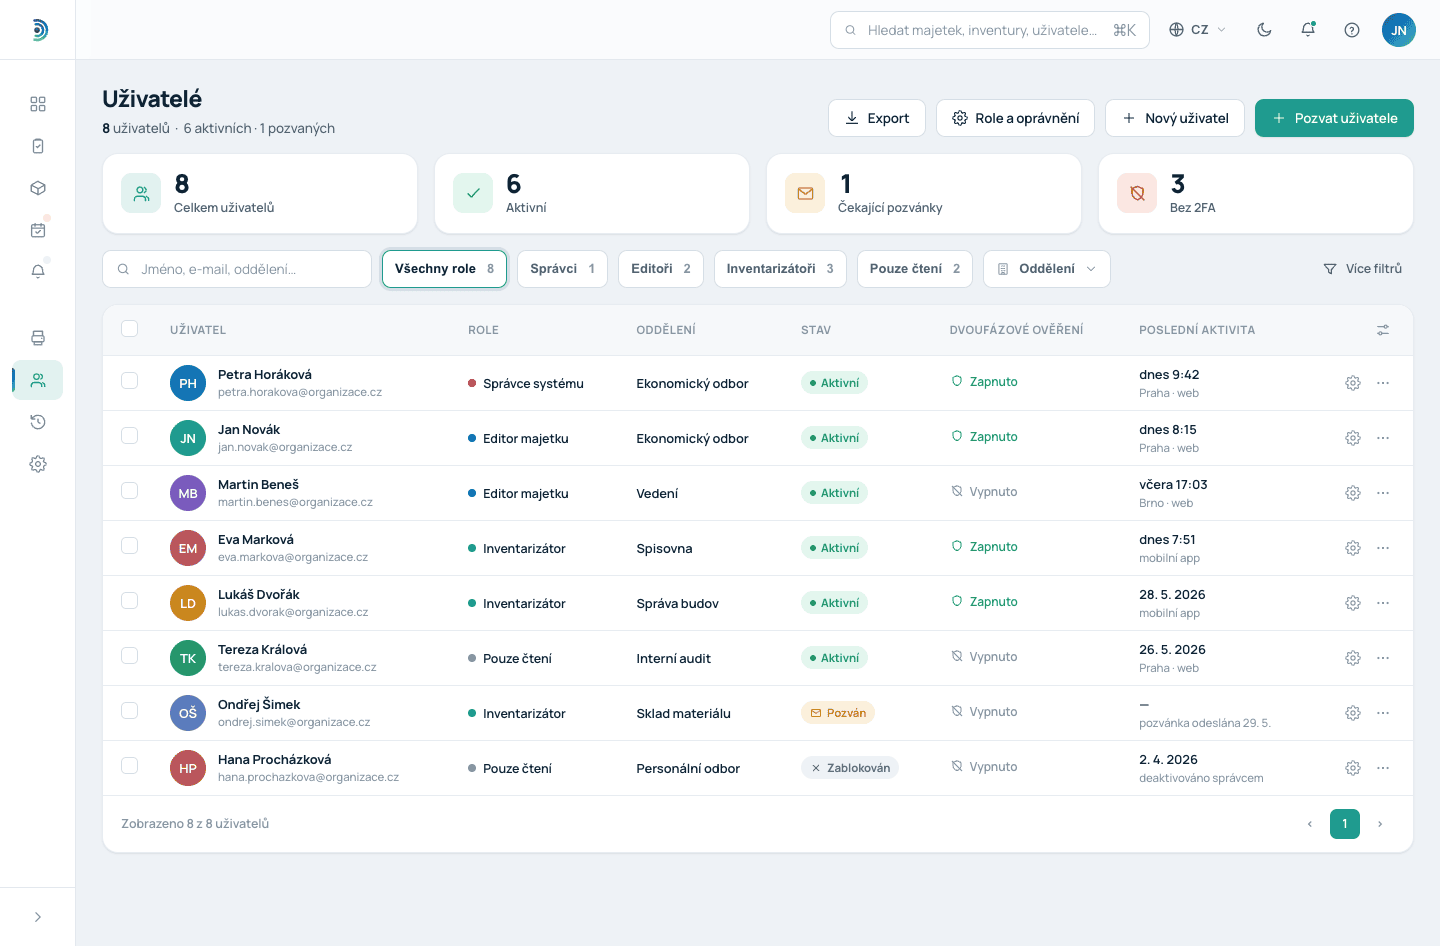1440x946 pixels.
Task: Open more options for Martin Beneš
Action: [1383, 493]
